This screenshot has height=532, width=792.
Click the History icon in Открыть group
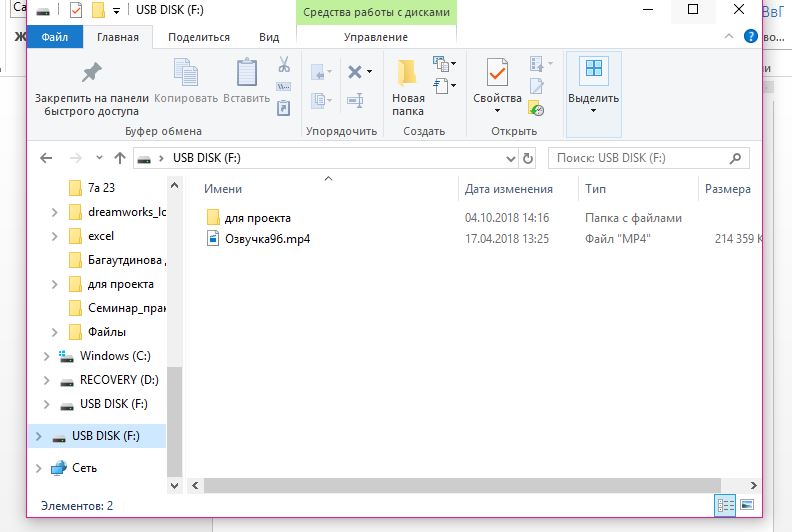click(536, 108)
